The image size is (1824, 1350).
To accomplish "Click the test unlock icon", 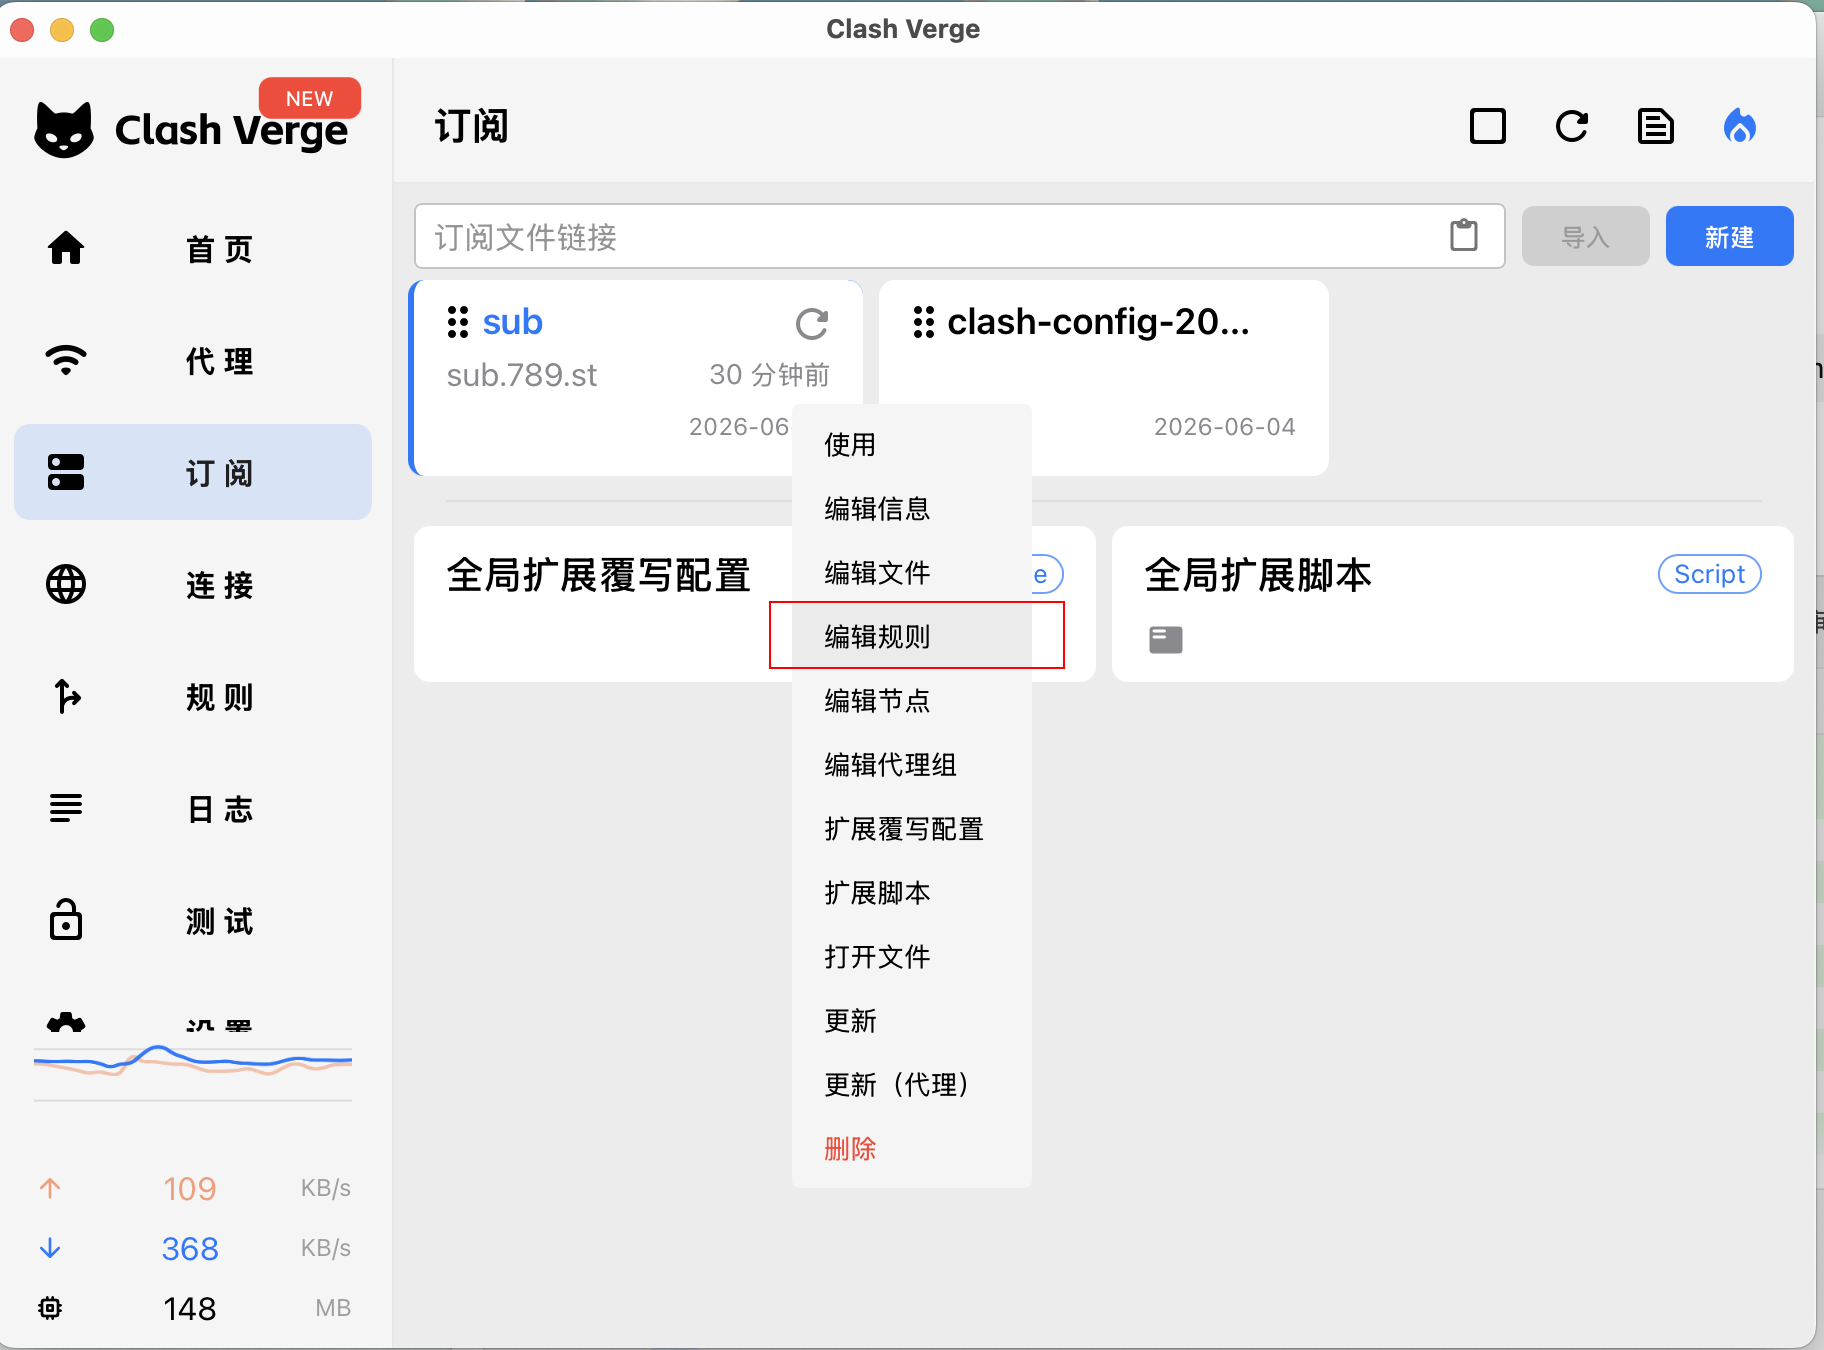I will click(x=66, y=919).
